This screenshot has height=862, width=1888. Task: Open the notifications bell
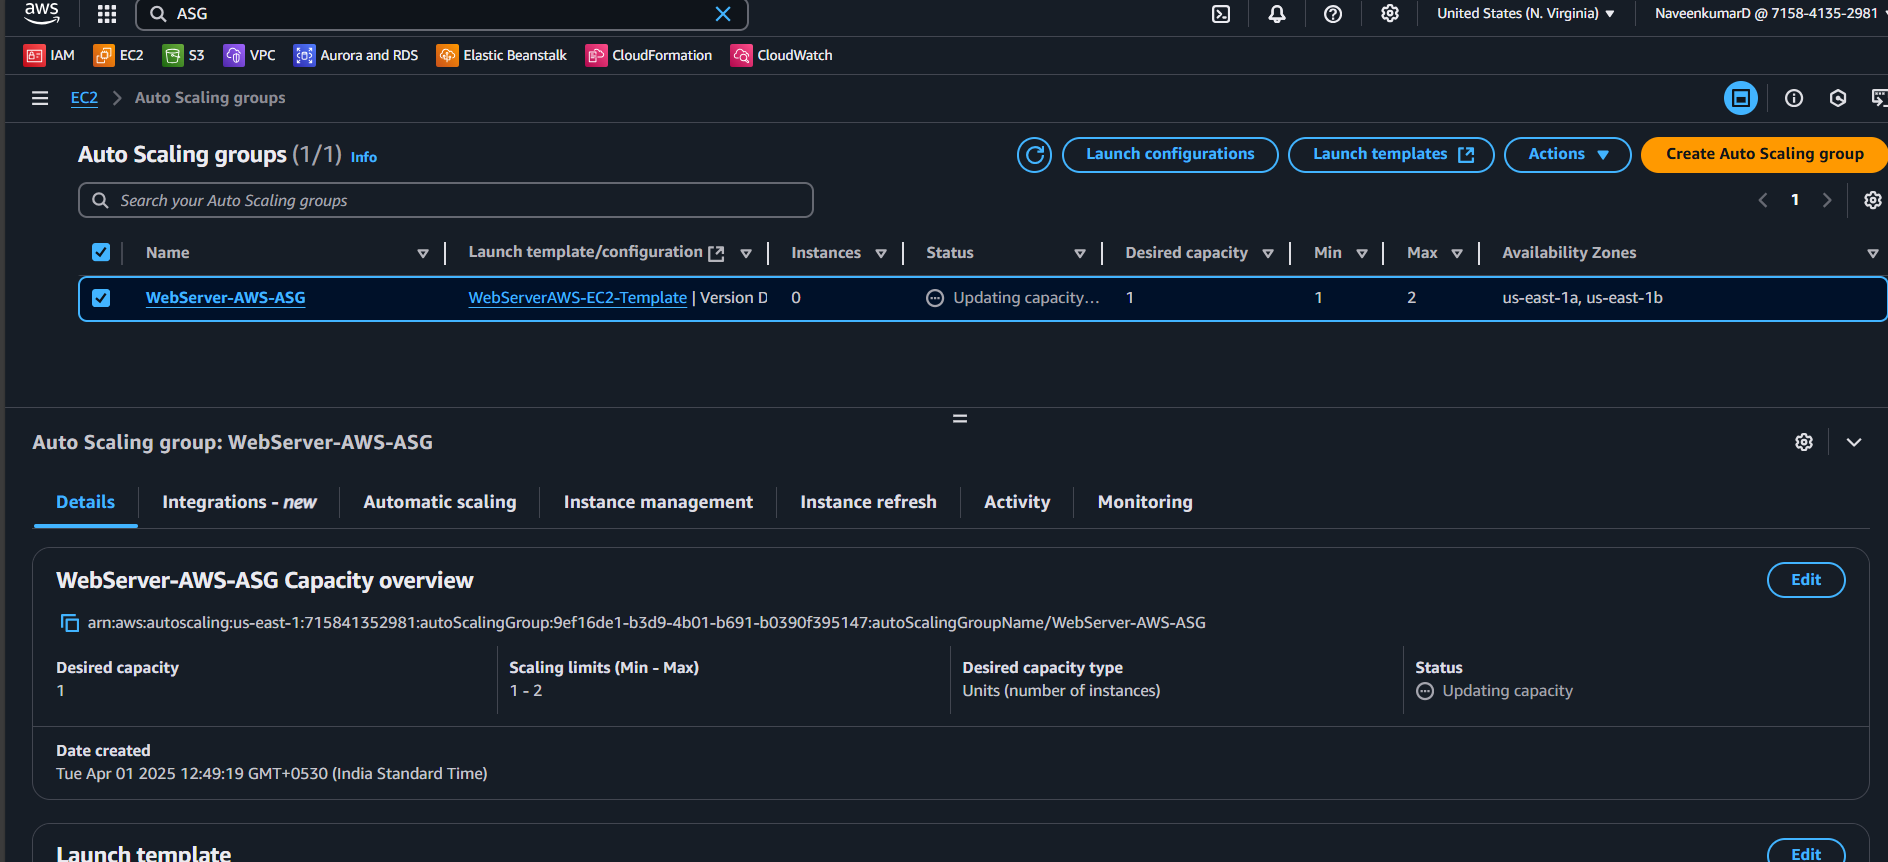(1277, 14)
